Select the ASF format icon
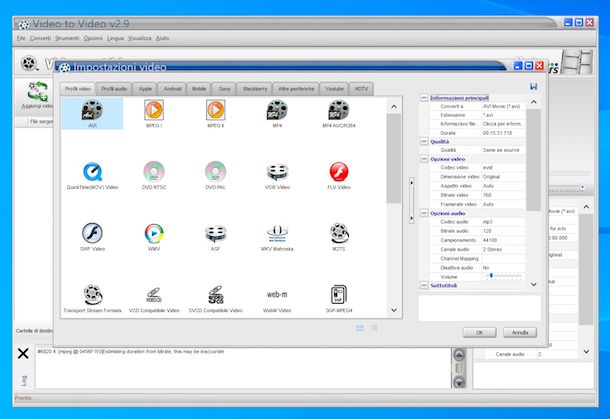 tap(216, 237)
